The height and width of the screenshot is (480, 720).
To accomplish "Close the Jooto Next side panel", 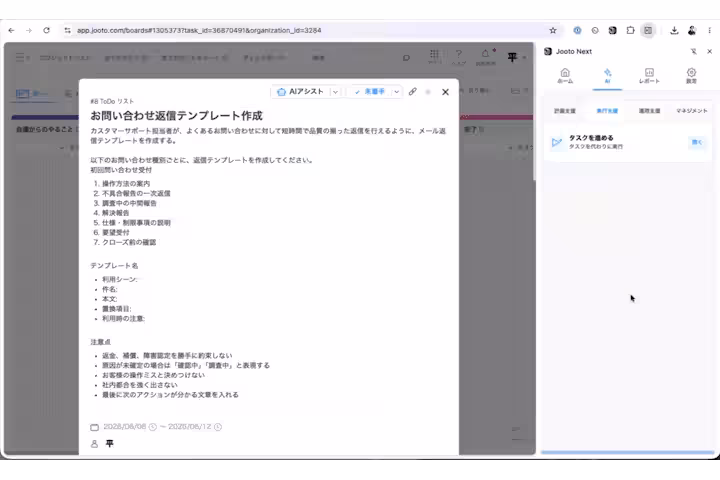I will [709, 51].
